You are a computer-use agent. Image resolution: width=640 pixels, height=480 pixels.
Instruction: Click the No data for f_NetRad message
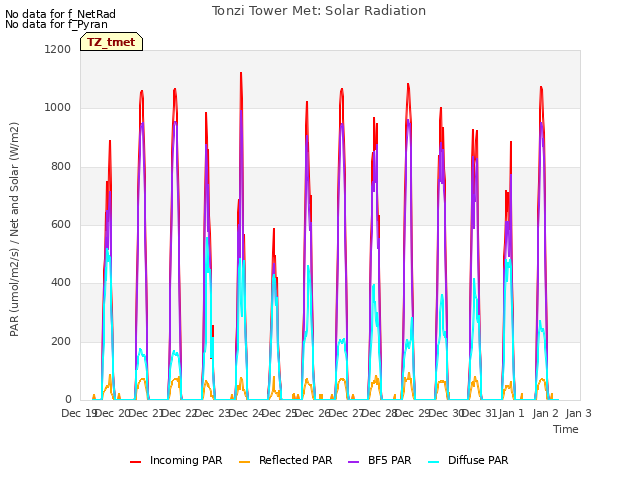[x=60, y=14]
